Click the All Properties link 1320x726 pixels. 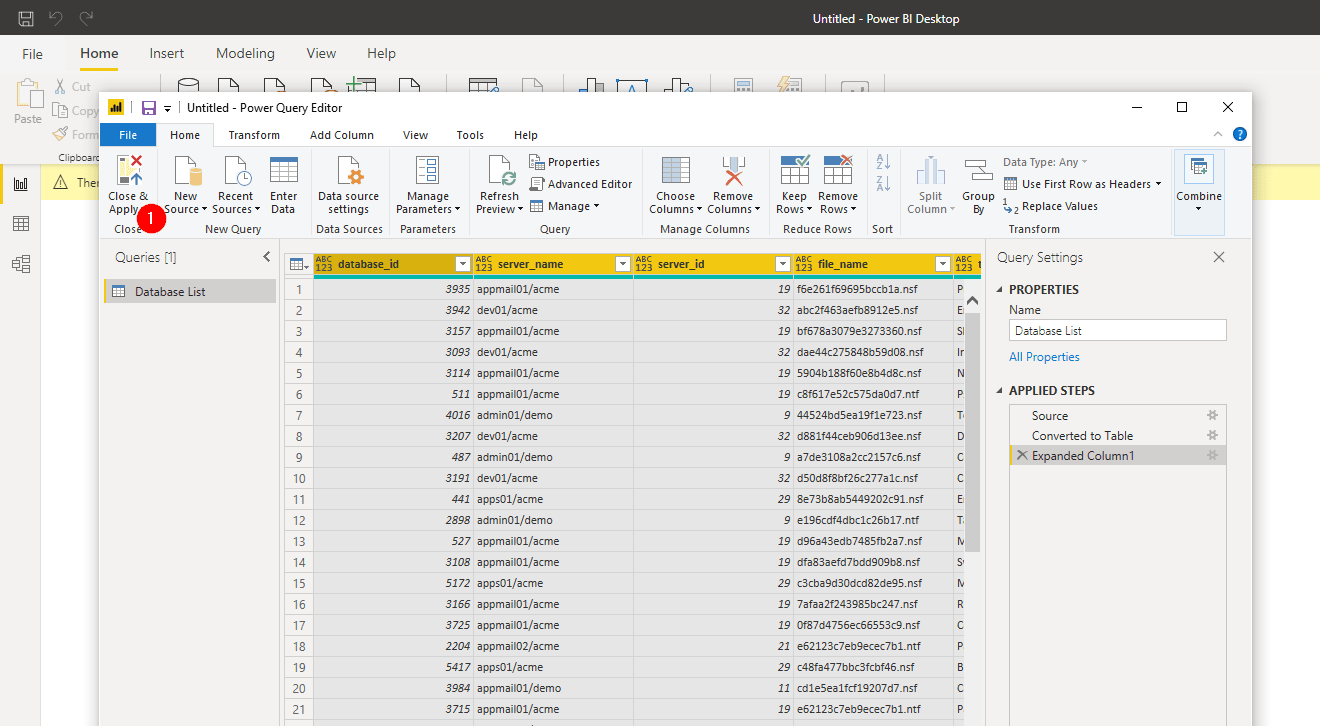coord(1044,357)
